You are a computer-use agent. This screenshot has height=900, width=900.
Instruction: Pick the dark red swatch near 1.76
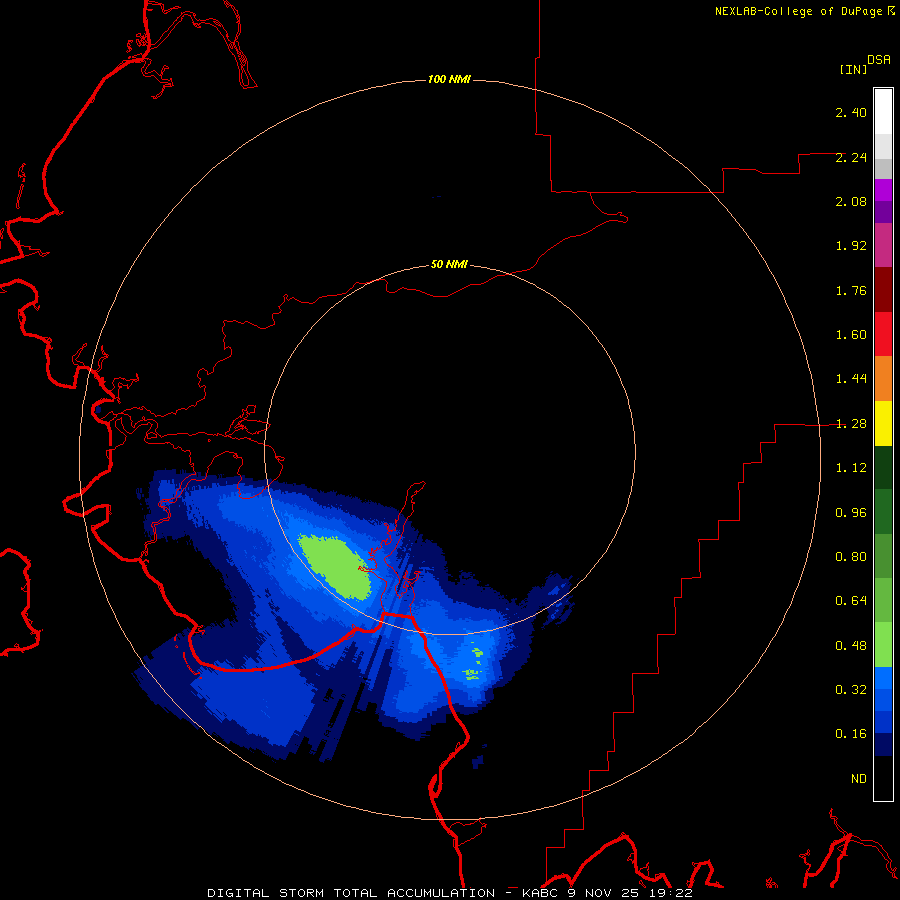[883, 290]
